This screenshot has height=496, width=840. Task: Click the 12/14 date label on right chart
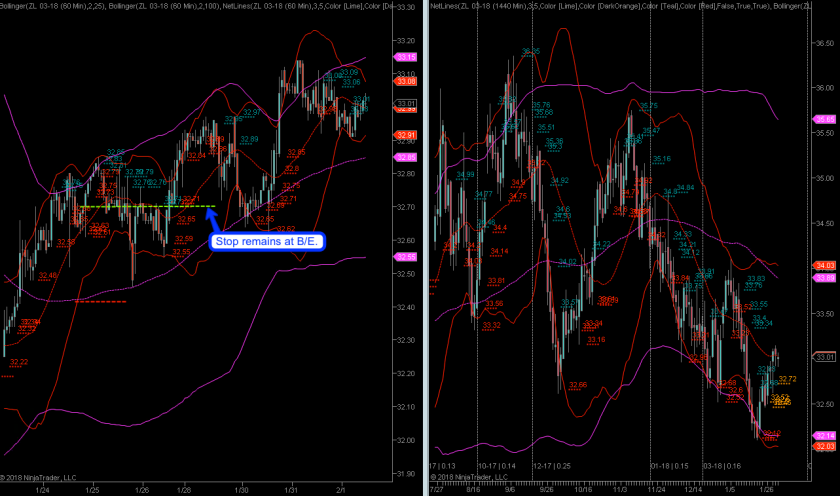click(x=693, y=489)
